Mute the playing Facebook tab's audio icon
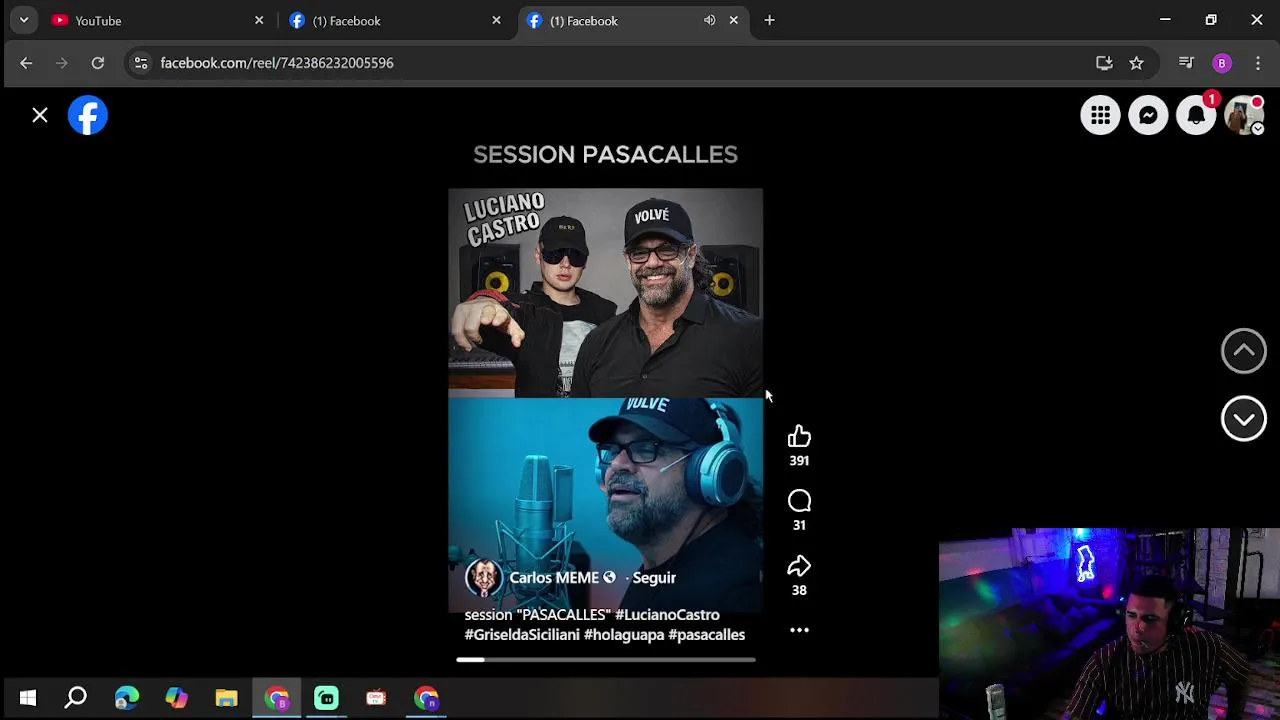The image size is (1280, 720). 709,20
